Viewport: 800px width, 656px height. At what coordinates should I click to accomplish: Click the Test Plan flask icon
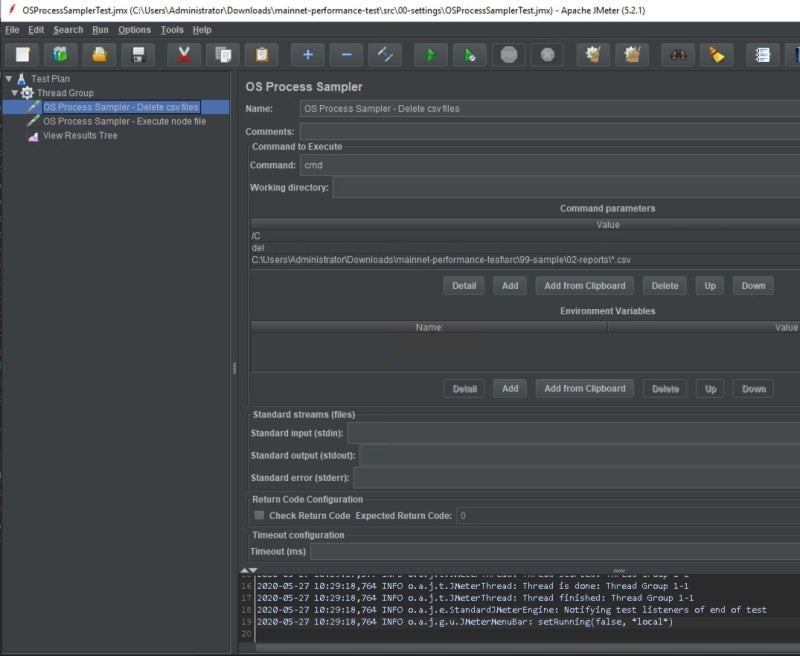pyautogui.click(x=21, y=79)
